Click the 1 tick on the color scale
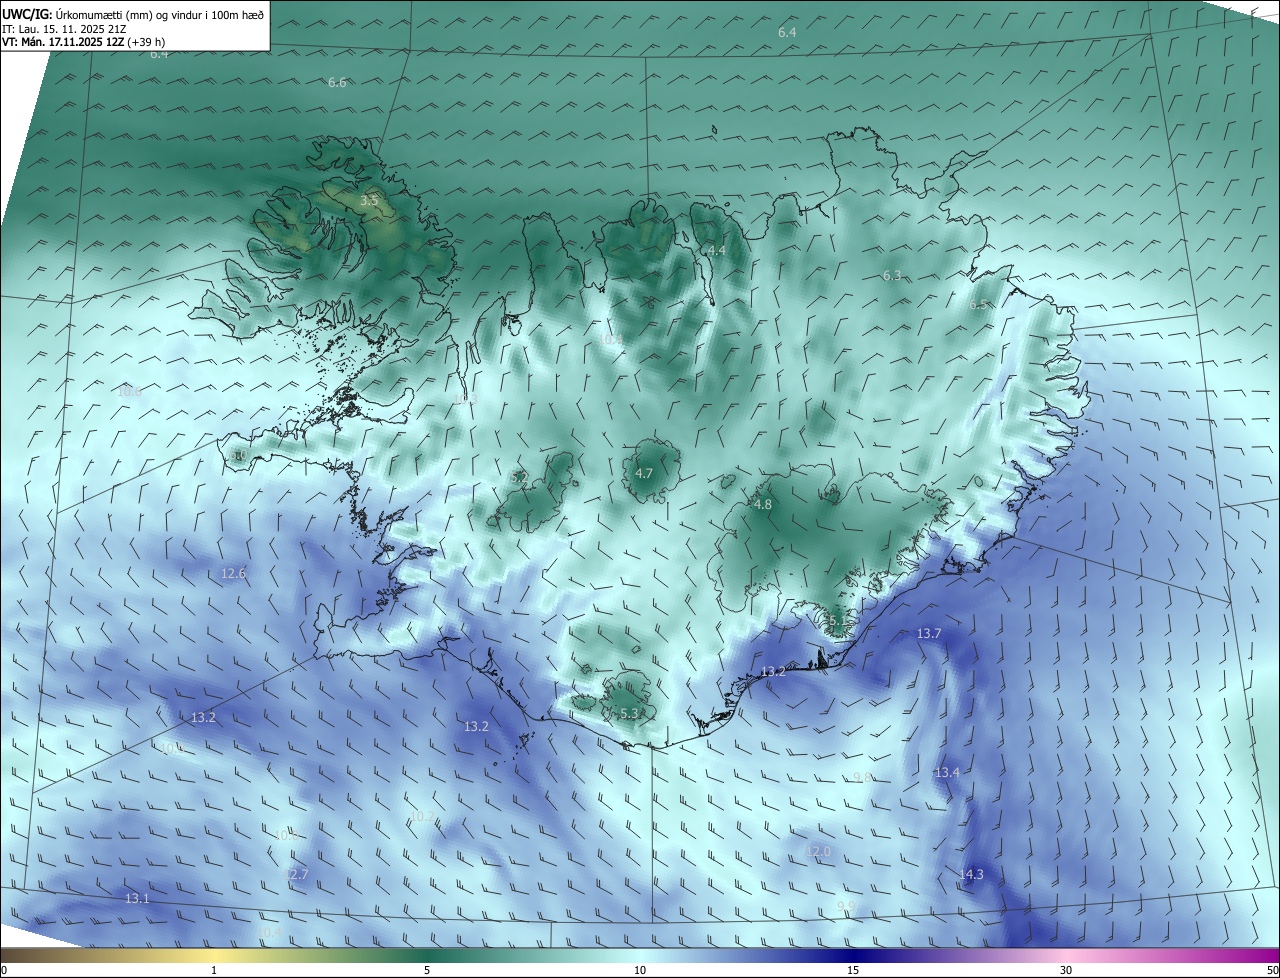The width and height of the screenshot is (1280, 978). [214, 970]
